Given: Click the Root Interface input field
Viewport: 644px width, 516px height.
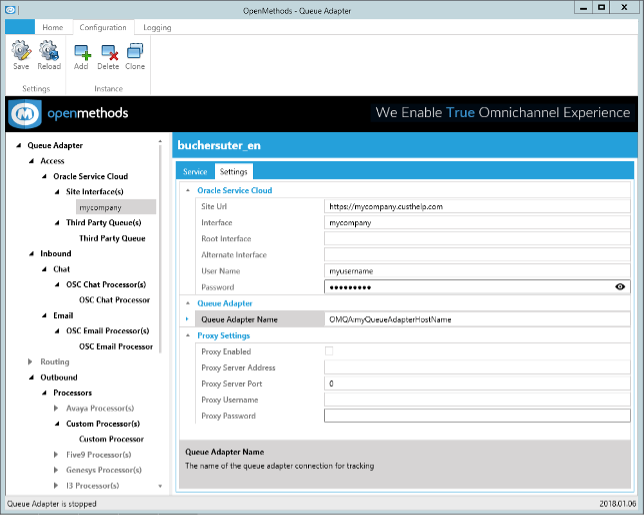Looking at the screenshot, I should tap(477, 239).
